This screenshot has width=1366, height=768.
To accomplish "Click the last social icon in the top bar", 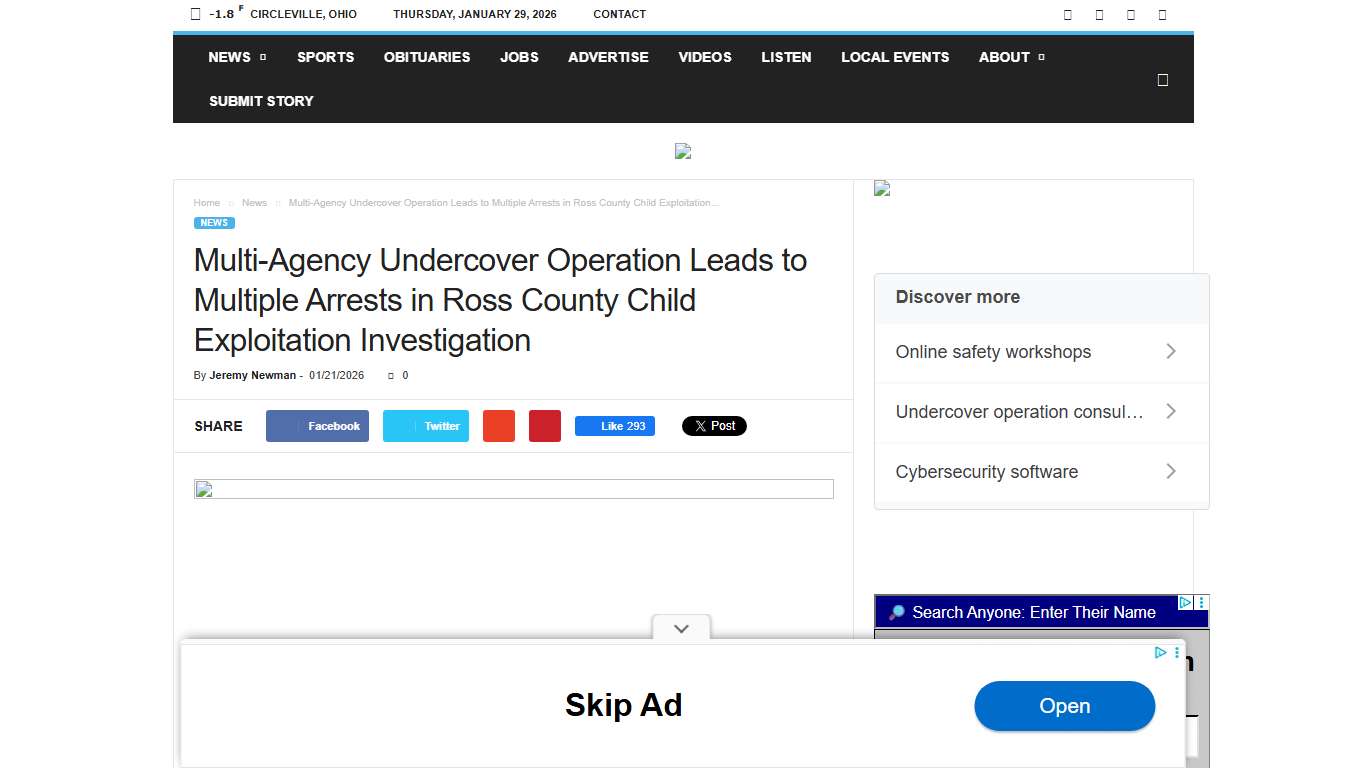I will [1161, 14].
